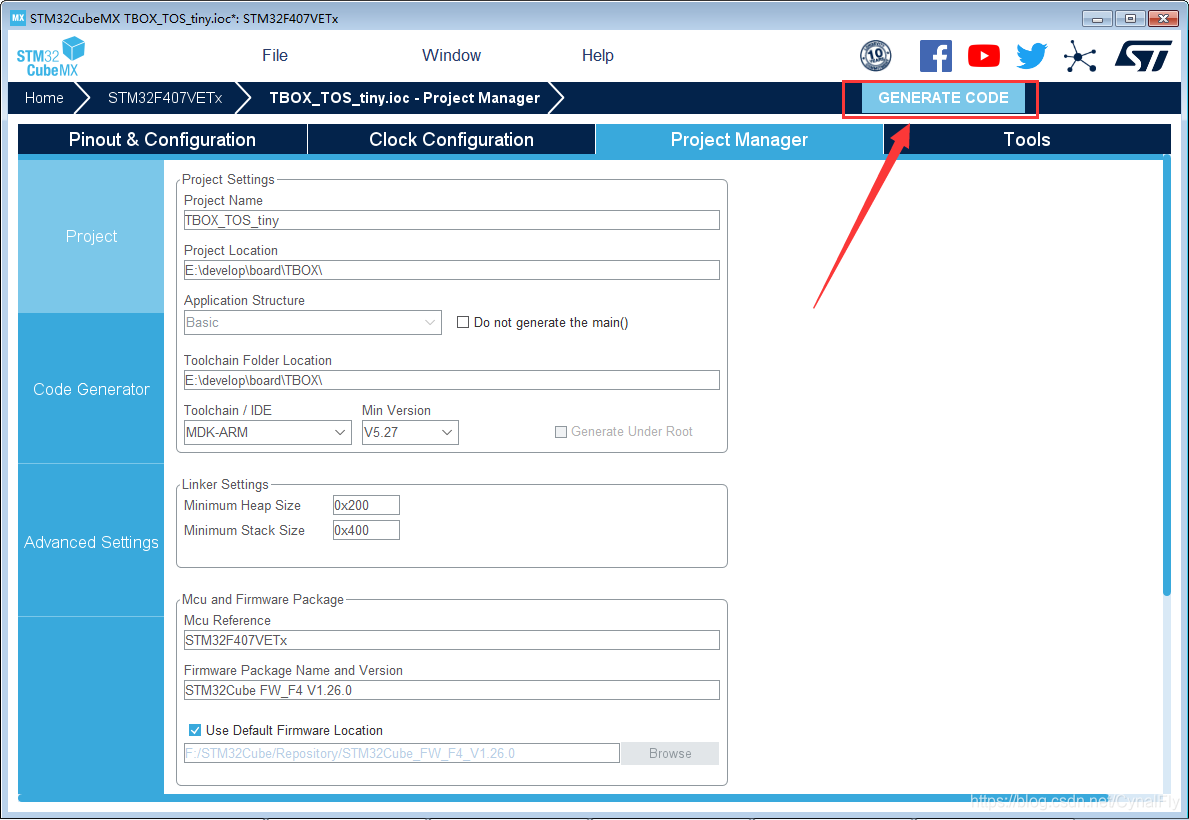The width and height of the screenshot is (1189, 820).
Task: Click the firmware repository path field
Action: [x=401, y=753]
